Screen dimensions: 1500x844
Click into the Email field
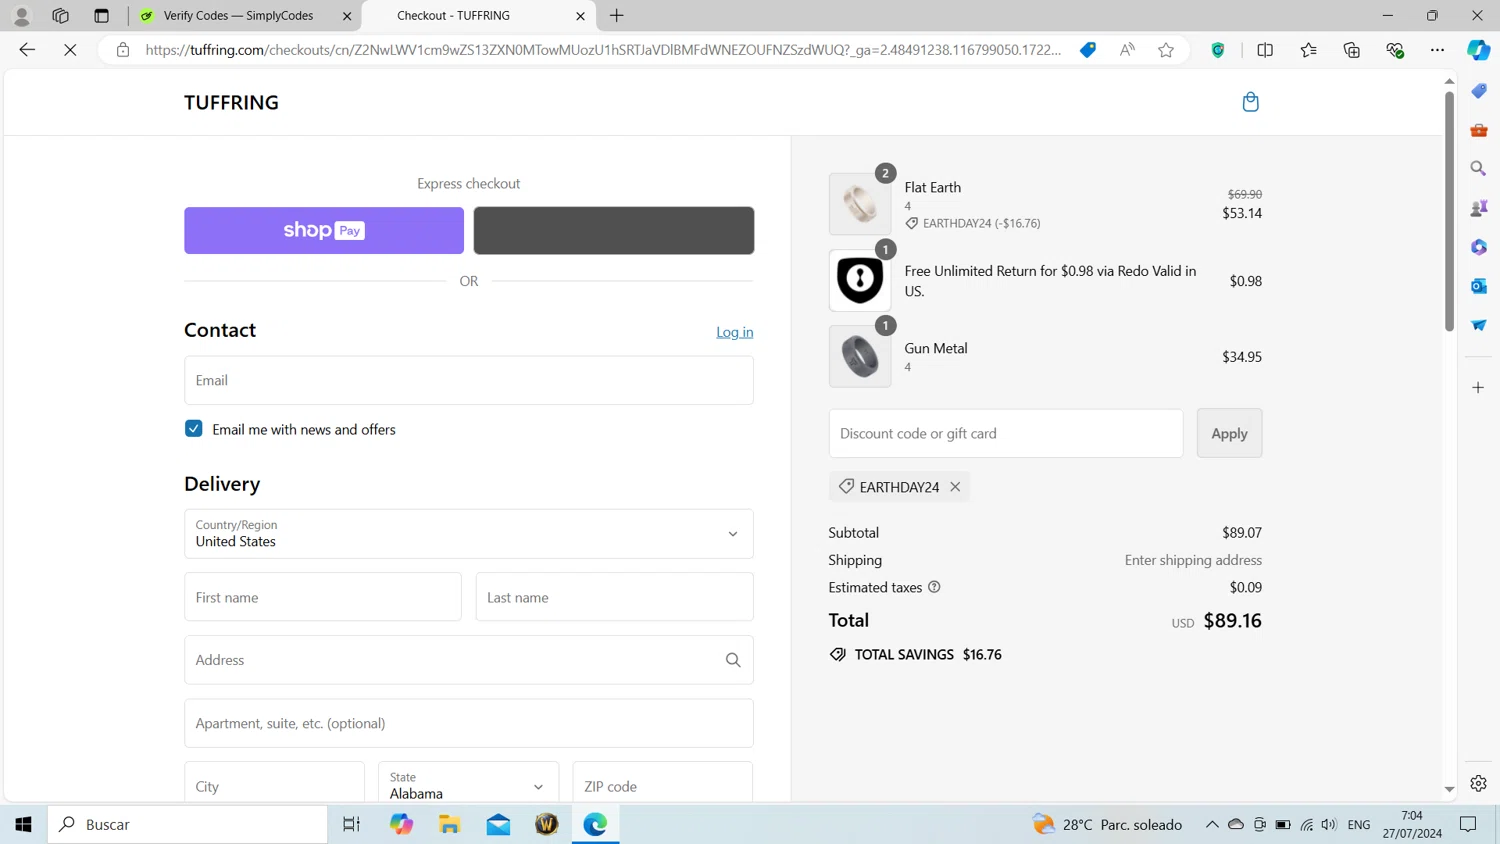coord(469,380)
